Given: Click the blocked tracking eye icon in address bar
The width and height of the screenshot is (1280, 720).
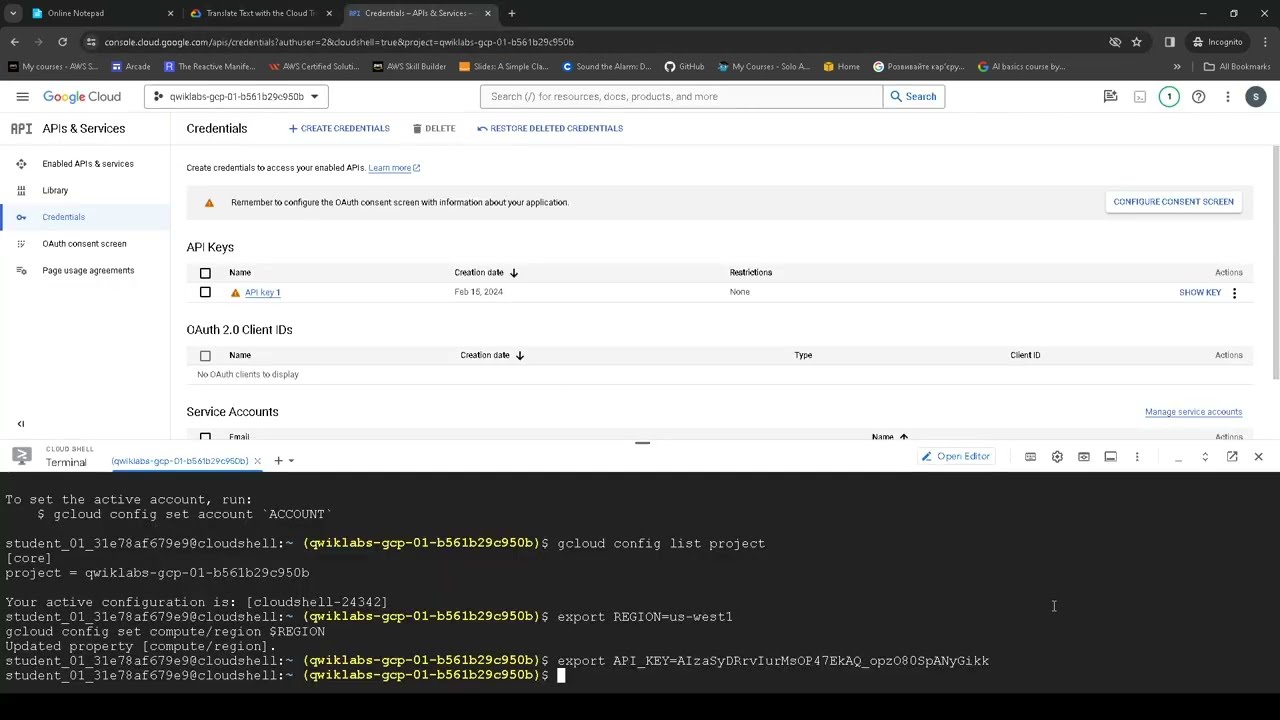Looking at the screenshot, I should tap(1114, 42).
